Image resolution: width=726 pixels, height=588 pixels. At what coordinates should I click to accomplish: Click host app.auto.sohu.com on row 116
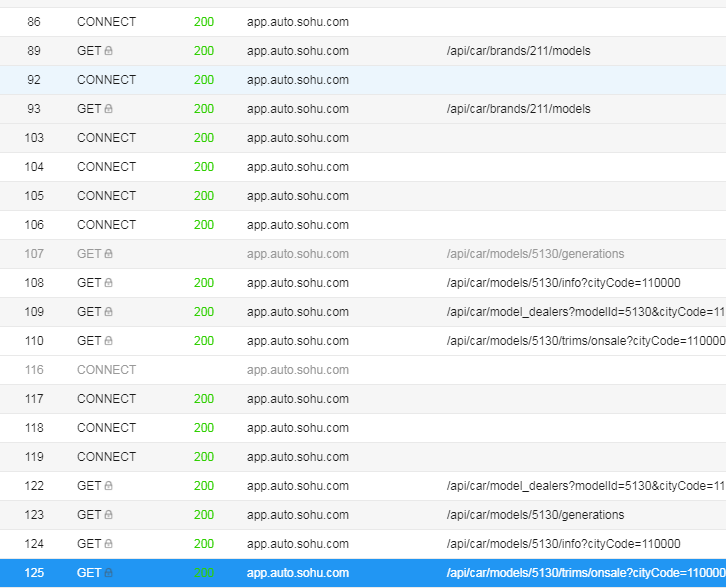298,370
